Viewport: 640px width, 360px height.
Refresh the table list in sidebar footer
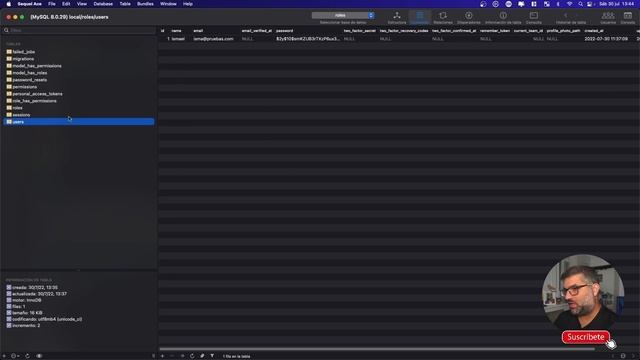(27, 356)
